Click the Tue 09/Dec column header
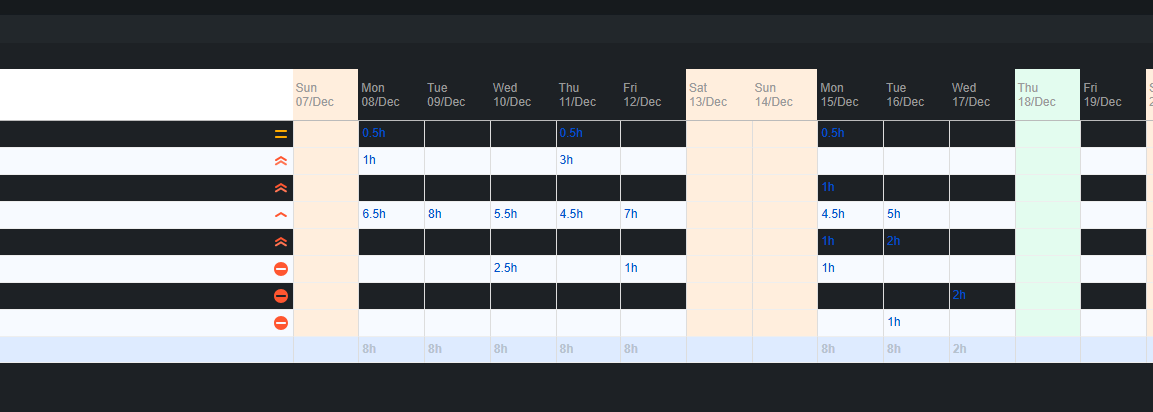 pos(457,95)
